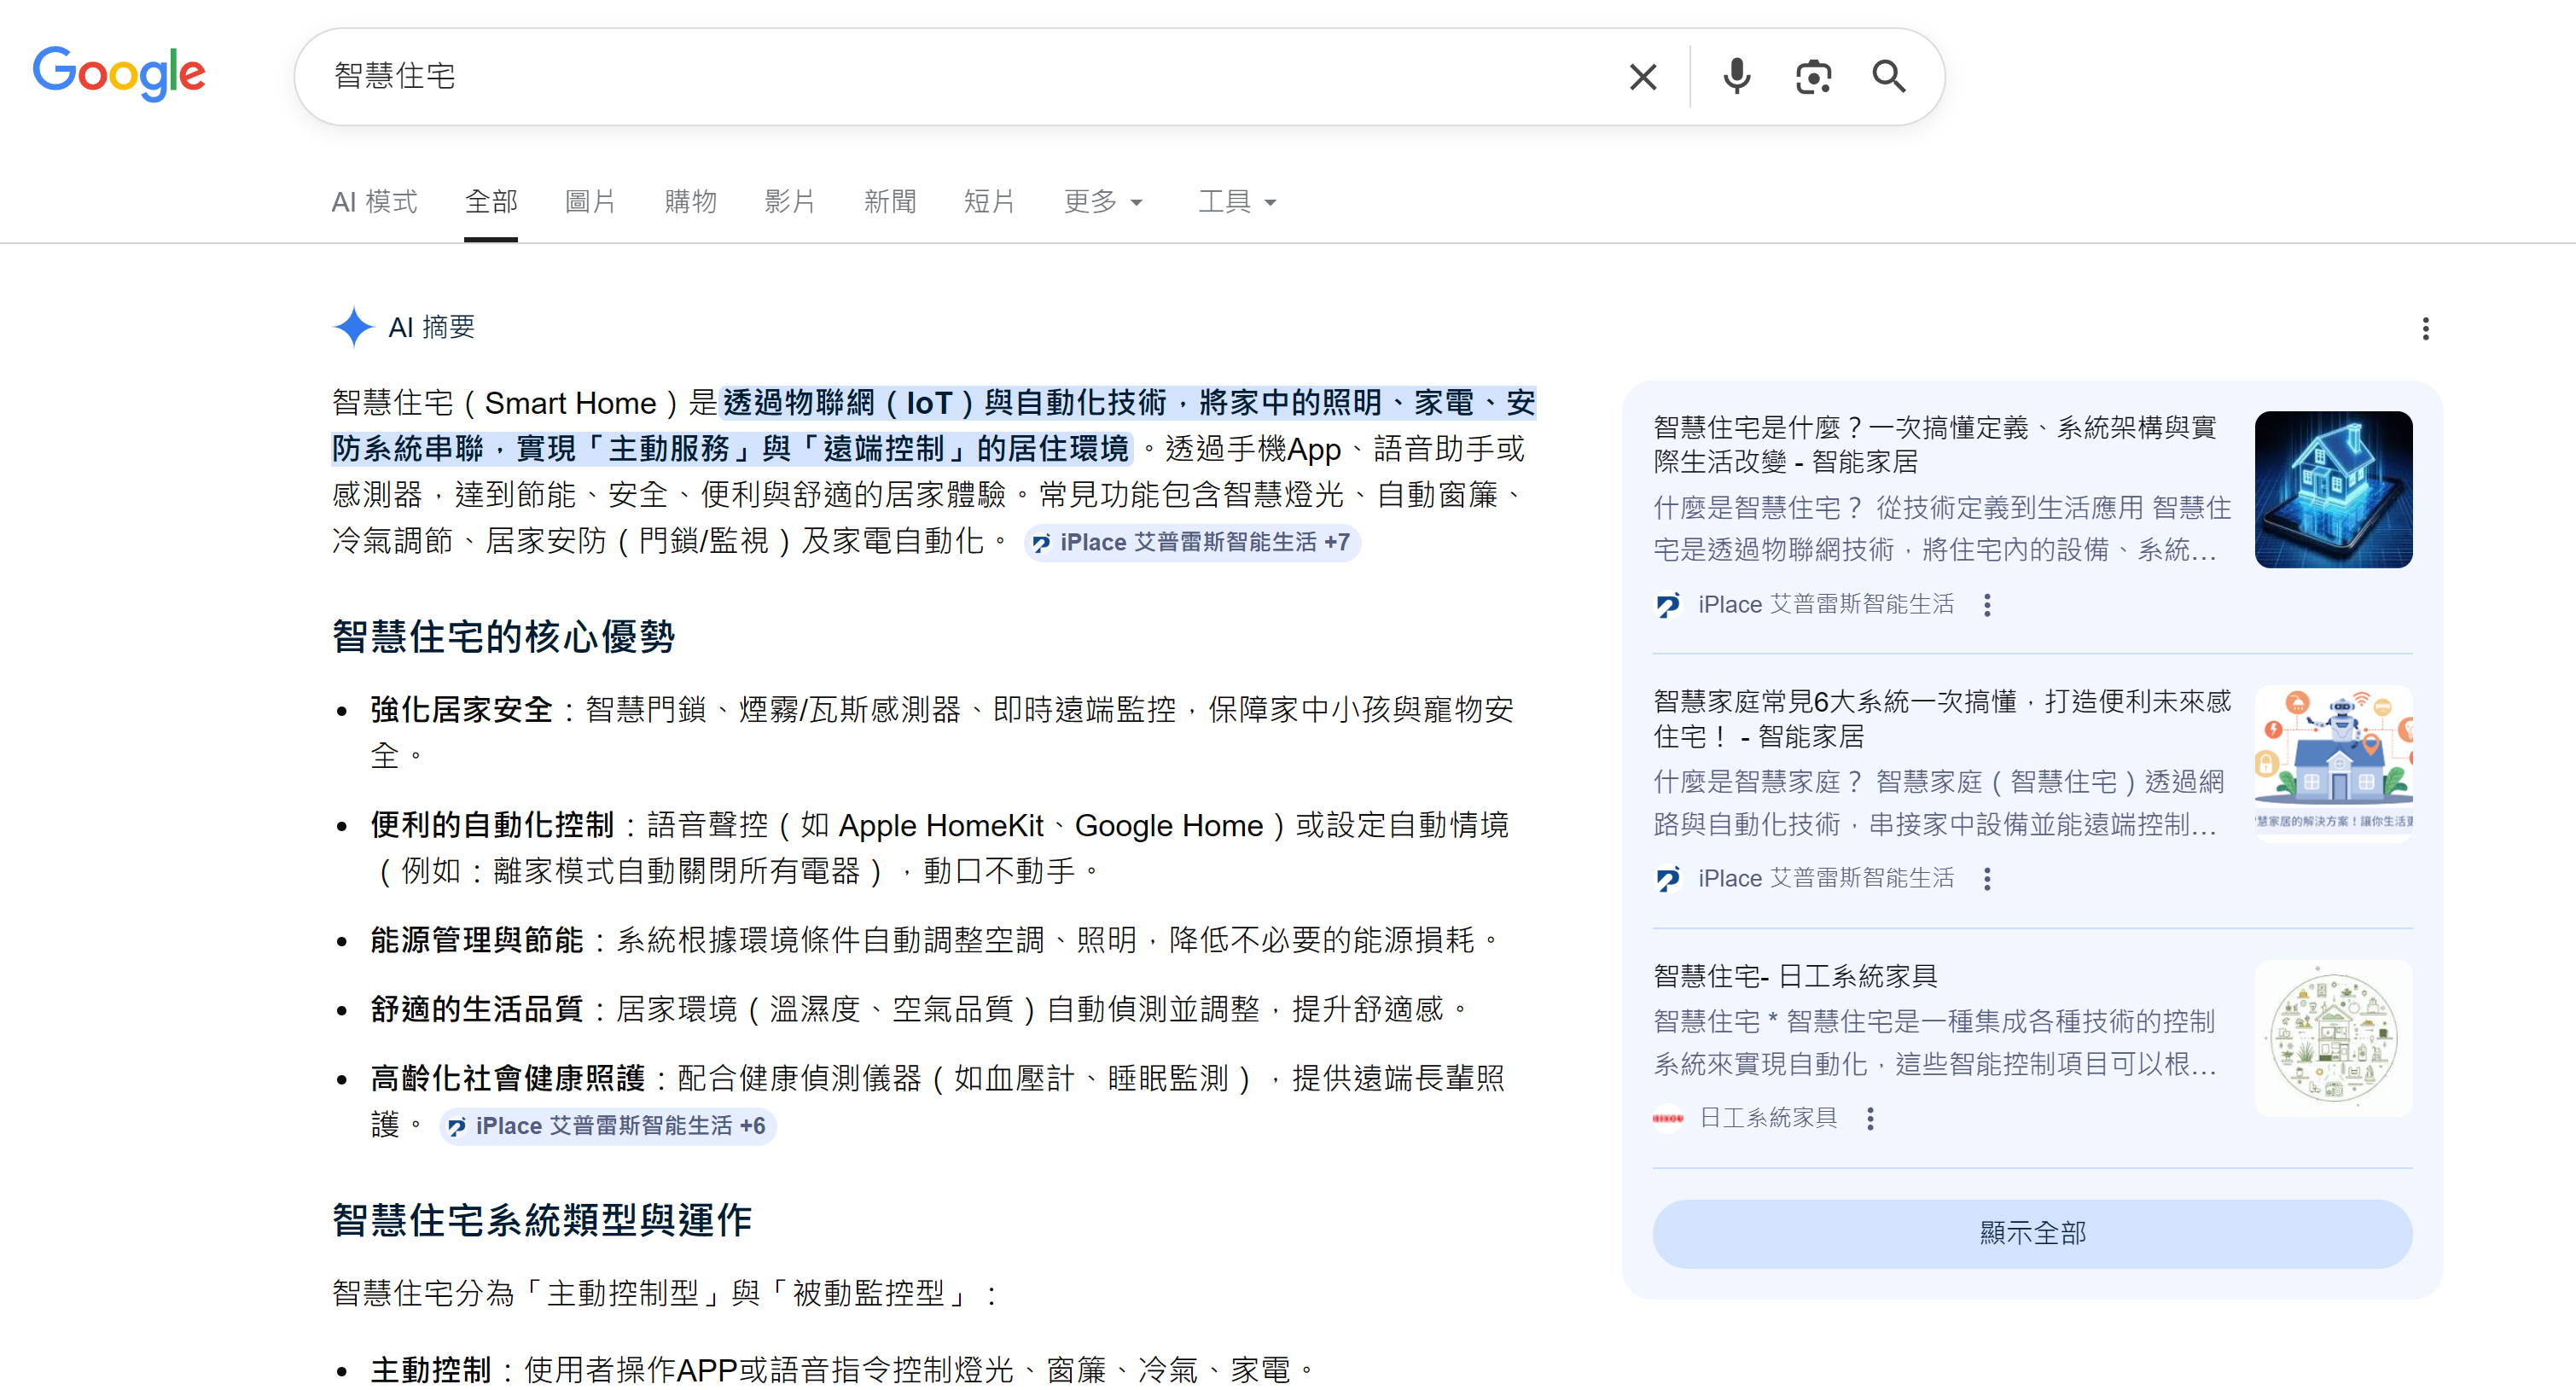Open options for first iPlace source
The image size is (2576, 1390).
tap(1987, 605)
